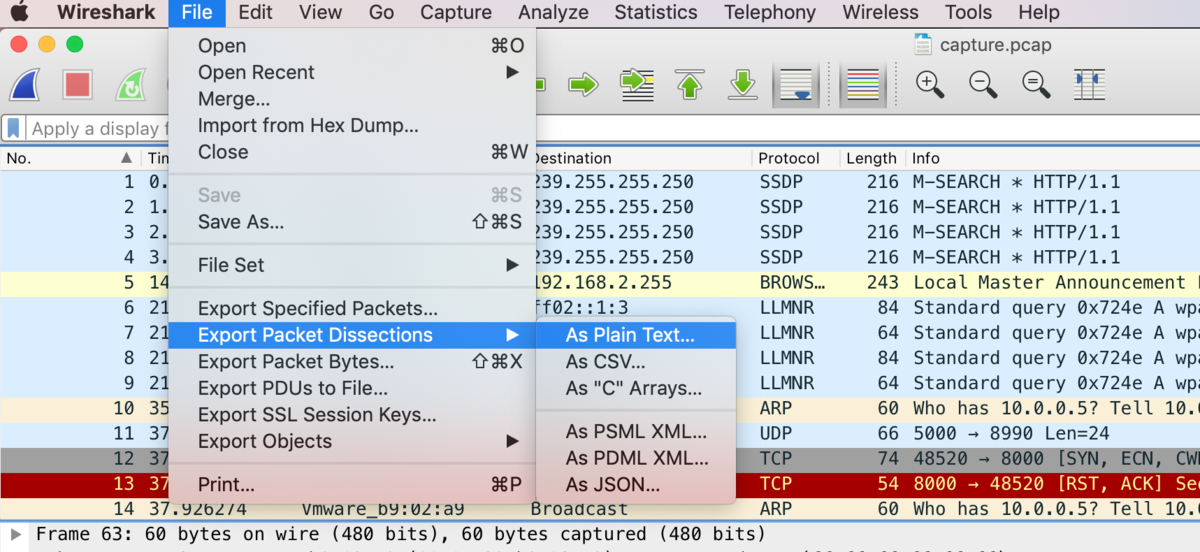Select Export Specified Packets...
Viewport: 1200px width, 552px height.
(352, 309)
